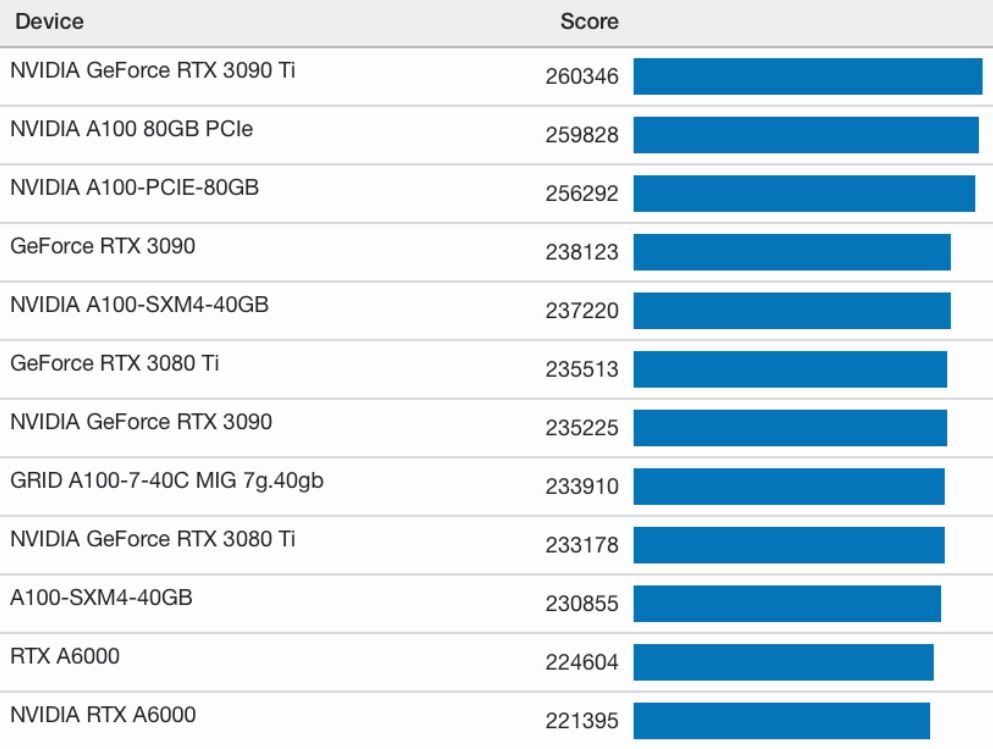The width and height of the screenshot is (993, 749).
Task: Click the score value 256292
Action: click(581, 194)
